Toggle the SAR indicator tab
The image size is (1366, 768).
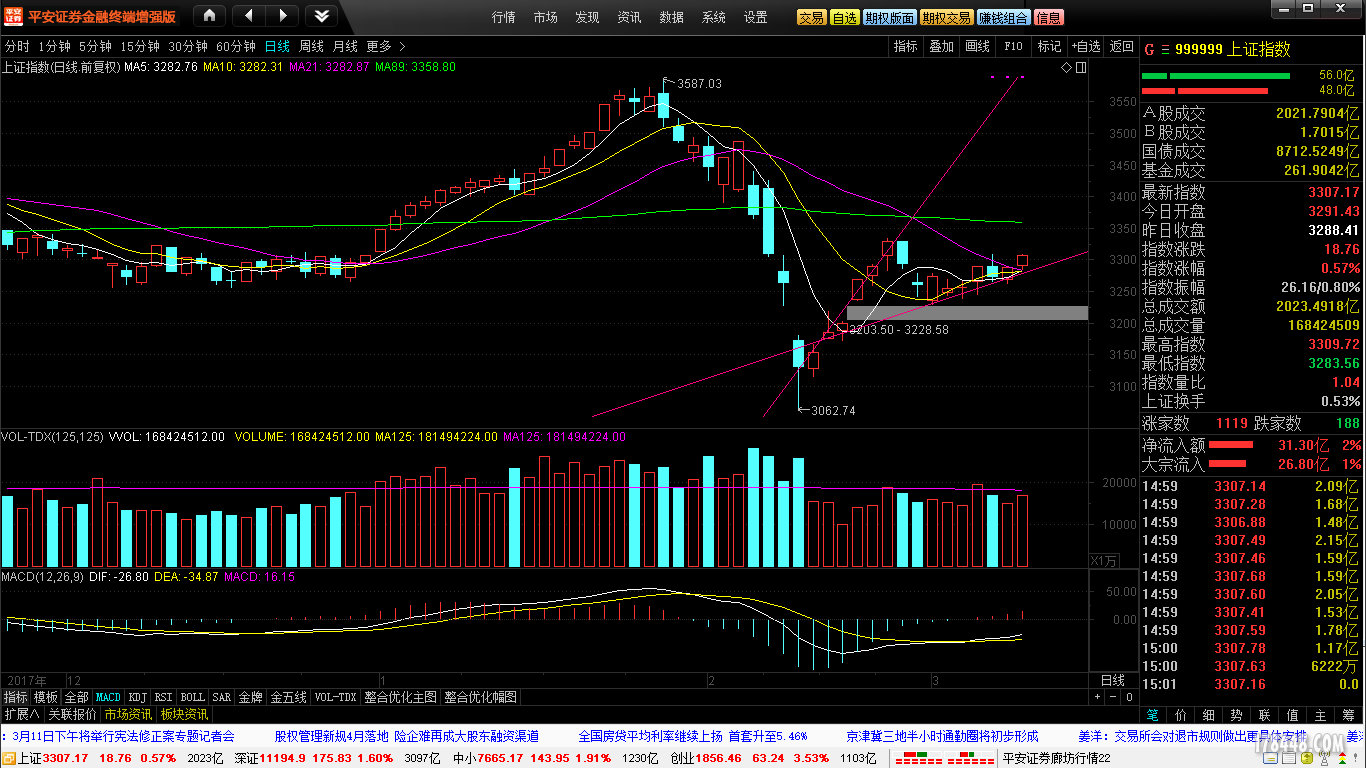[222, 697]
